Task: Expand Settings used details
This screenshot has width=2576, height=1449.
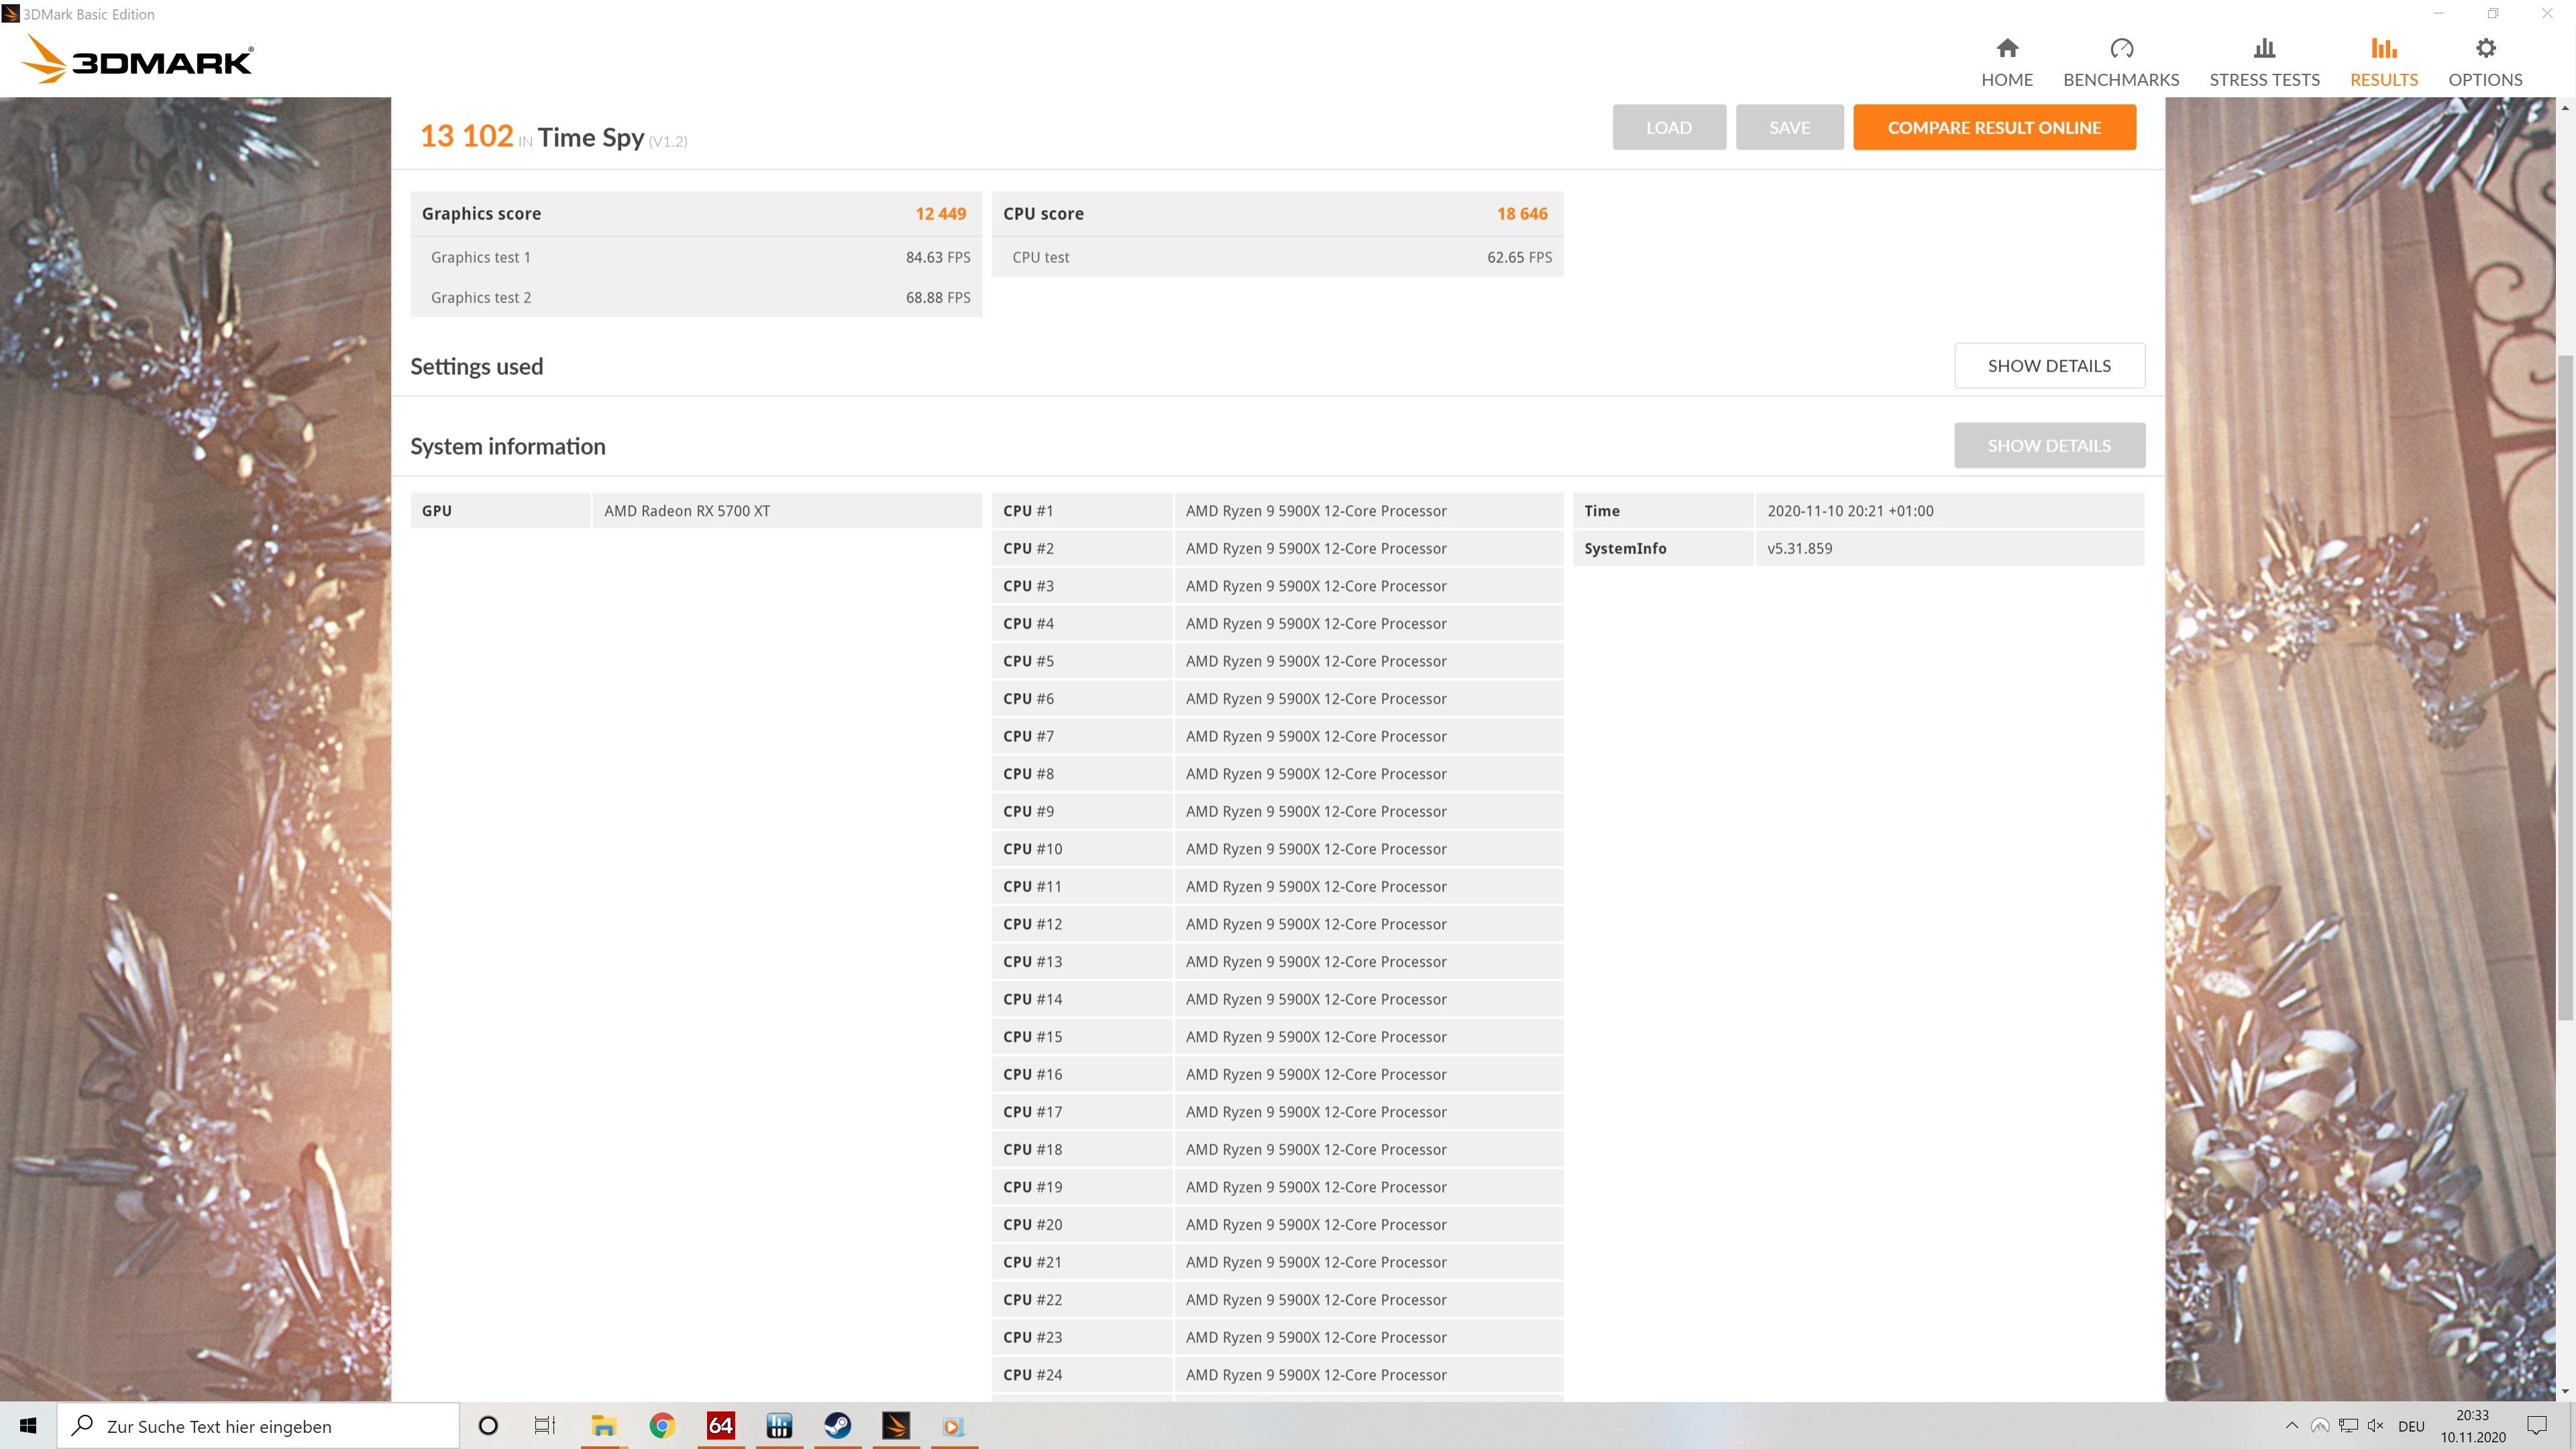Action: click(2048, 366)
